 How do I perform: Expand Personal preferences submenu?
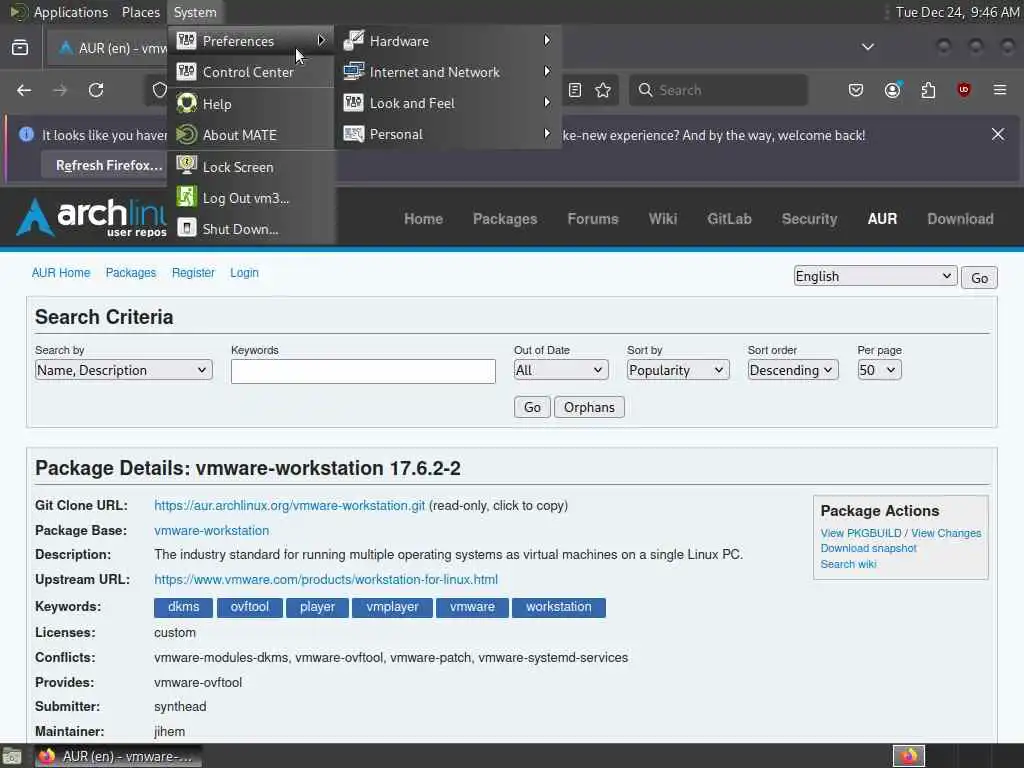point(448,135)
